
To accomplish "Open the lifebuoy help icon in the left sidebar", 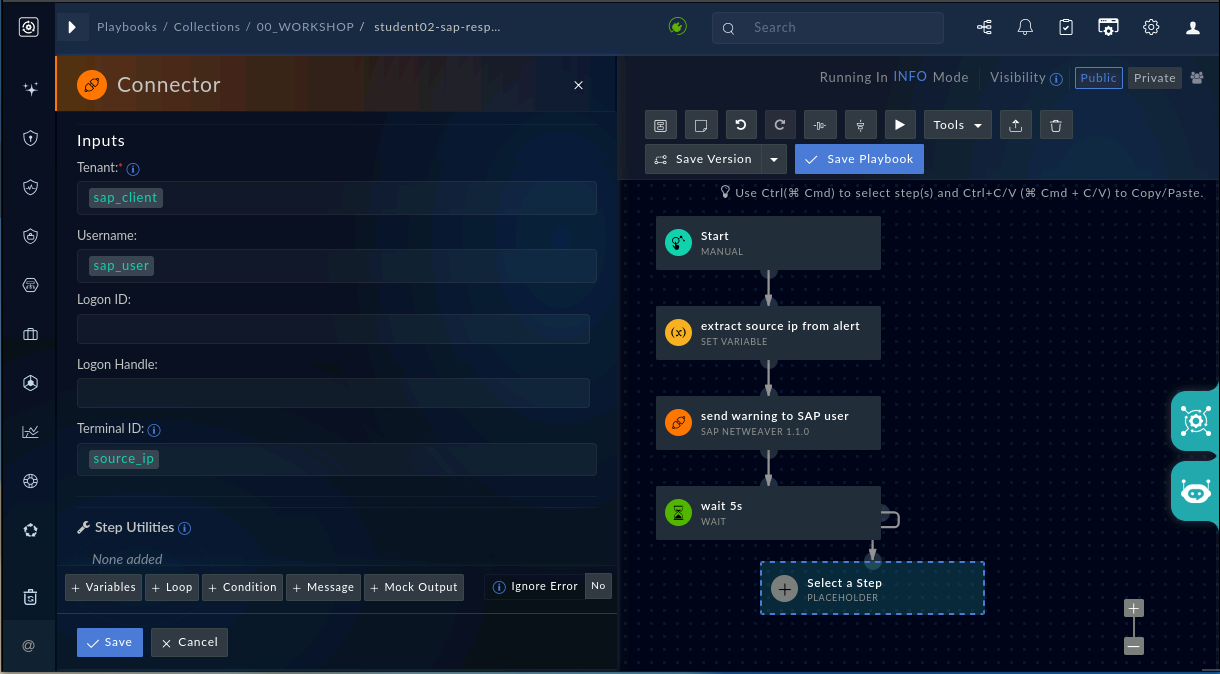I will pos(31,481).
